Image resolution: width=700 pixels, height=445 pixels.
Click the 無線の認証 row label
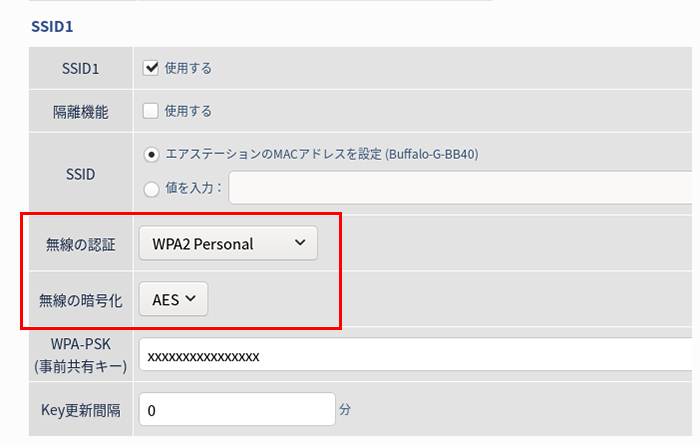point(81,245)
